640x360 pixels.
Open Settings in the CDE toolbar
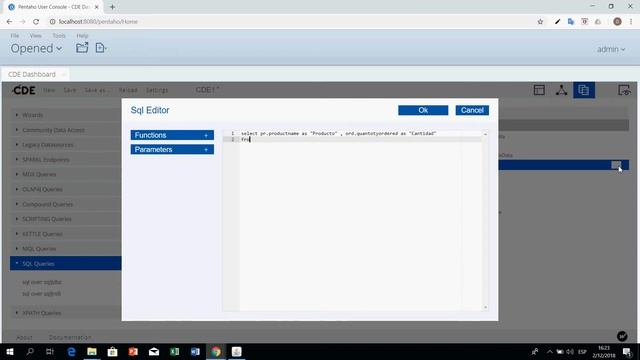(157, 90)
